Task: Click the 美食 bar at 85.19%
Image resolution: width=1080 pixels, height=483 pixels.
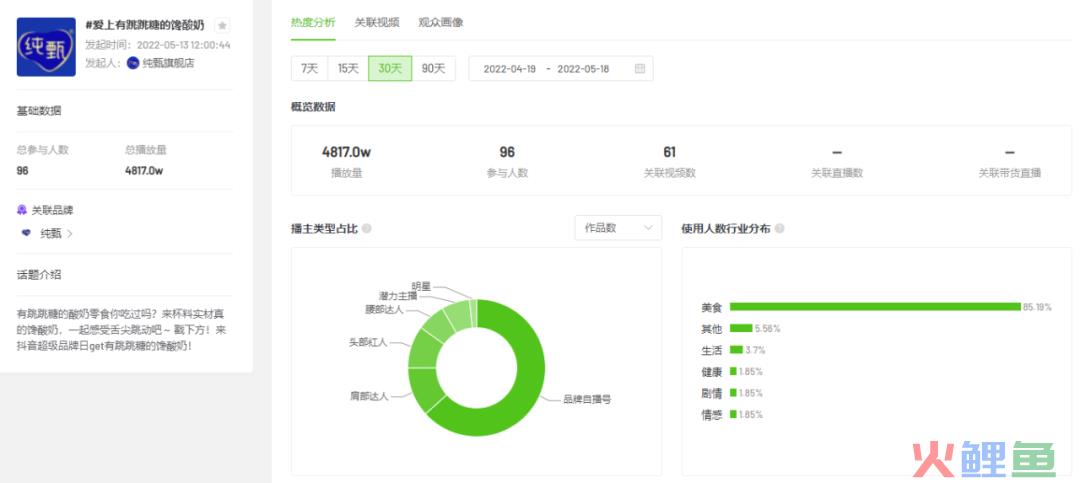Action: 875,307
